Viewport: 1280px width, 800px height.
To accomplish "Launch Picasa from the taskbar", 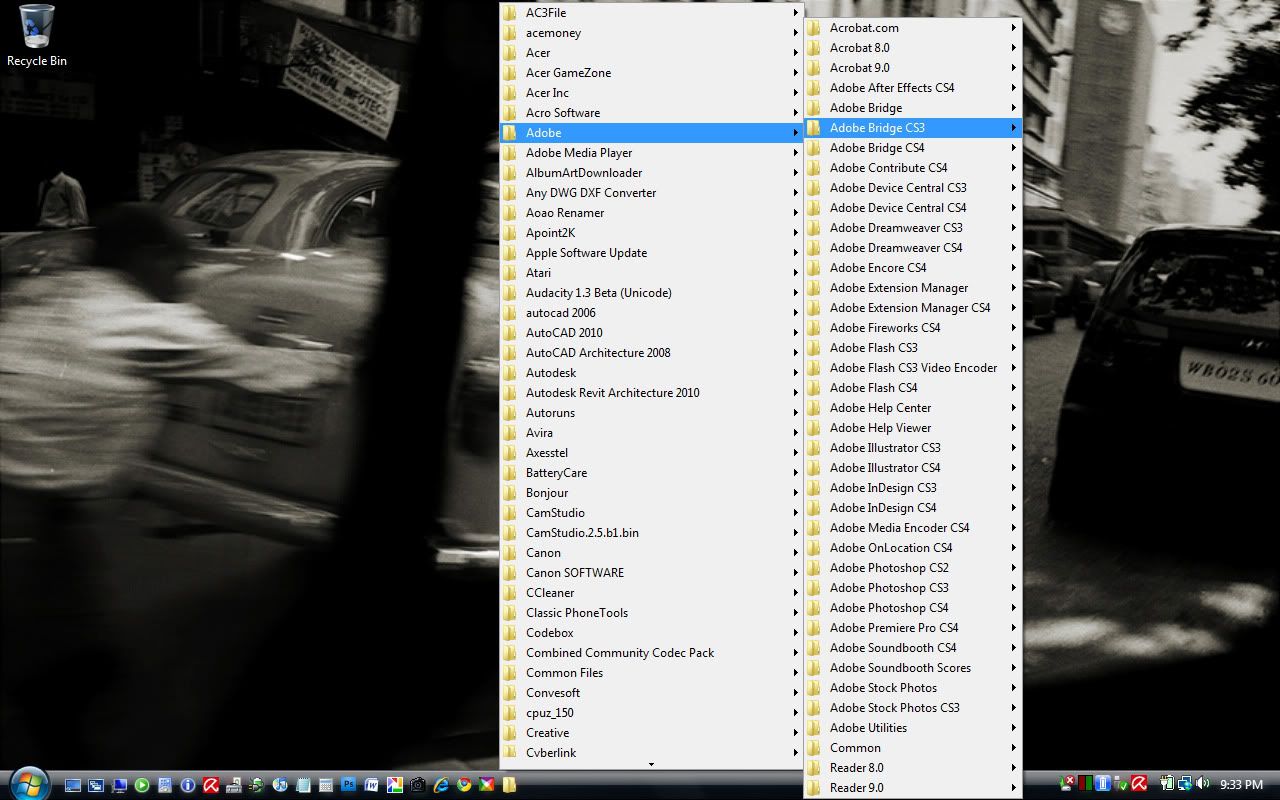I will click(395, 785).
